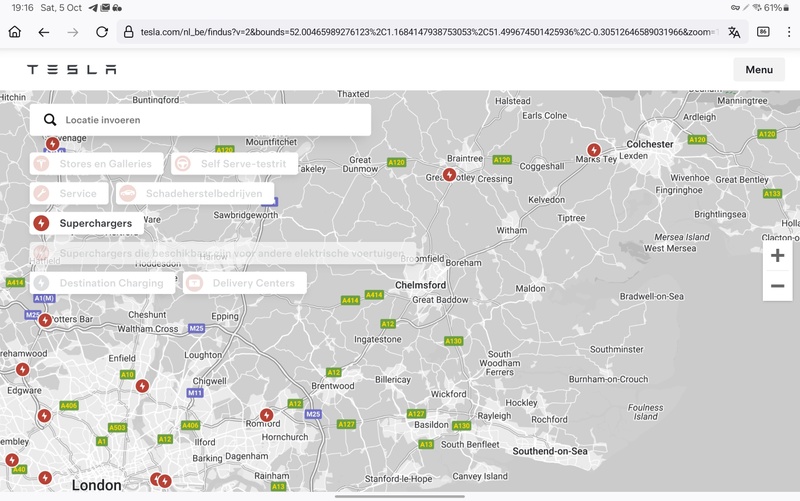800x501 pixels.
Task: Select the Supercharger pin near Wembley
Action: tap(12, 460)
